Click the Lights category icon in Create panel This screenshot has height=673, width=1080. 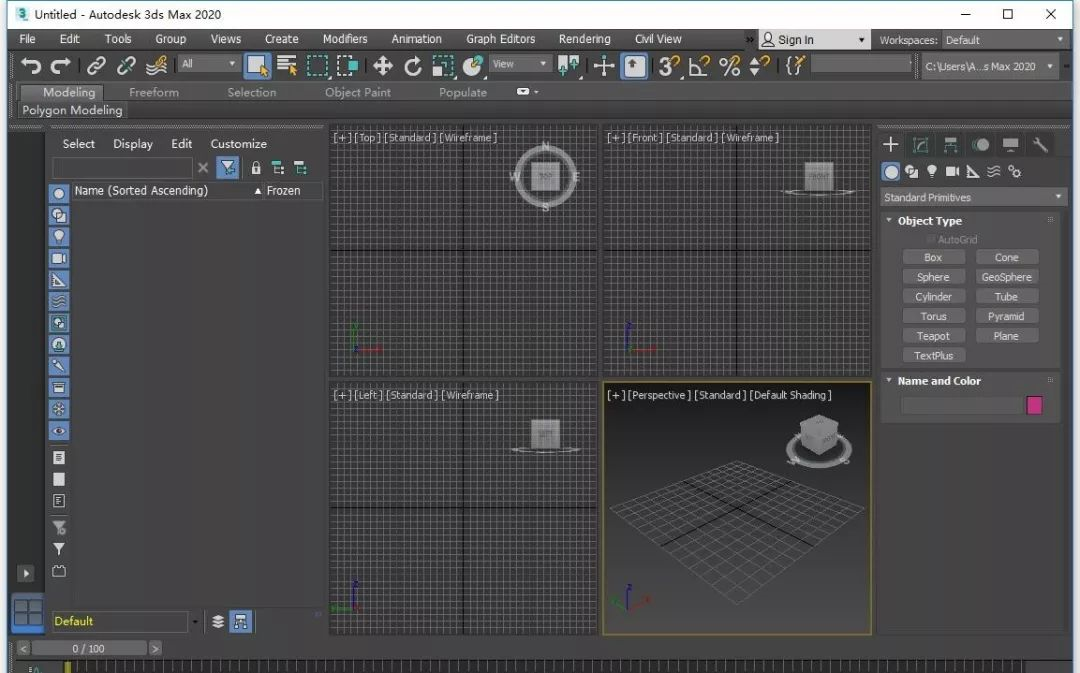click(932, 171)
